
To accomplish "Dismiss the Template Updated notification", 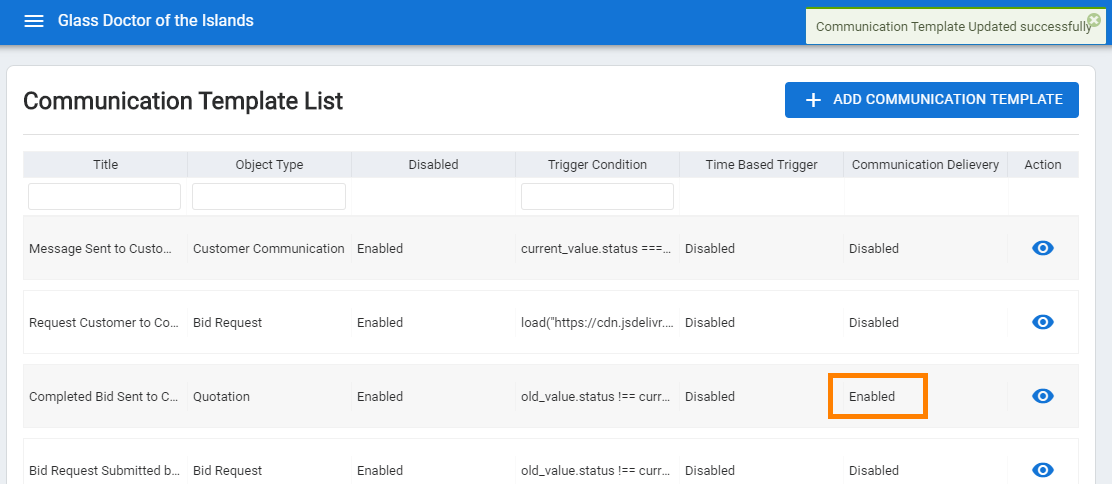I will tap(1094, 20).
